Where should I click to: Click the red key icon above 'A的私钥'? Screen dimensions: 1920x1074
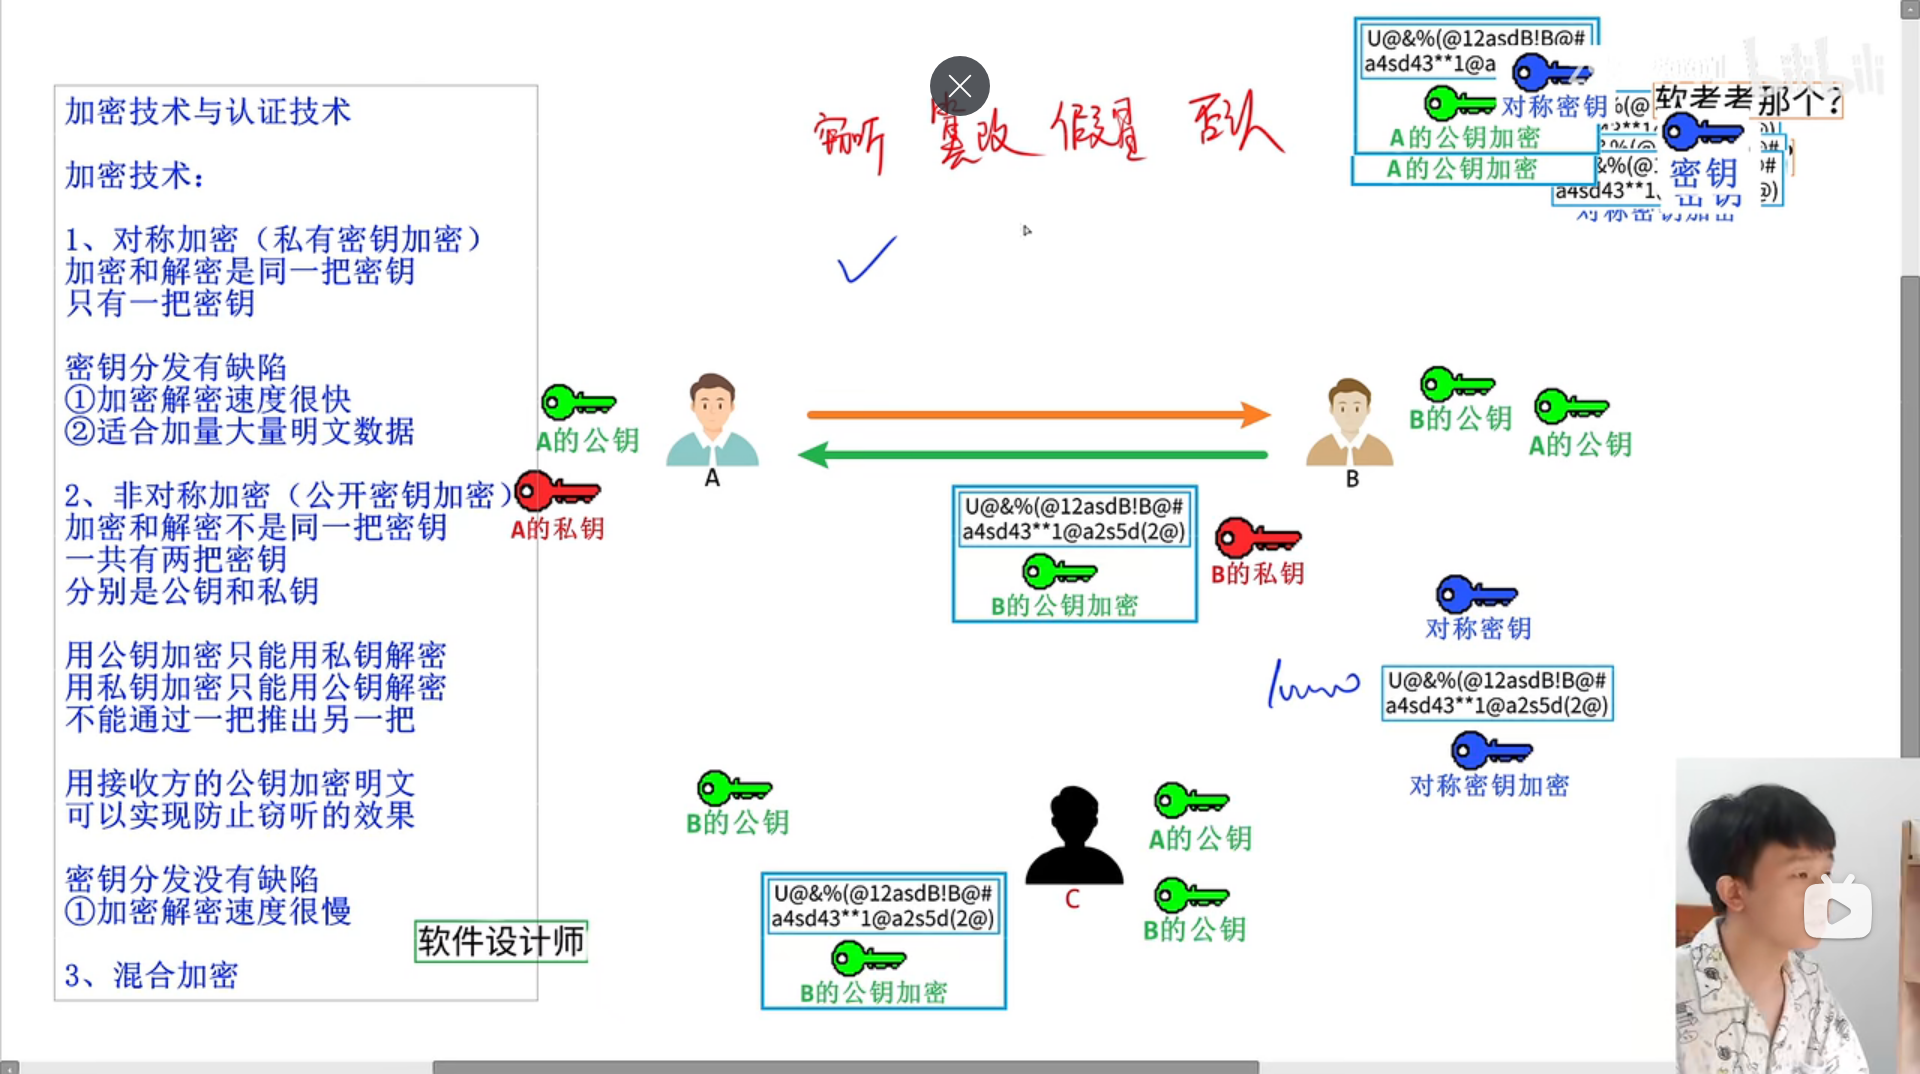(557, 491)
